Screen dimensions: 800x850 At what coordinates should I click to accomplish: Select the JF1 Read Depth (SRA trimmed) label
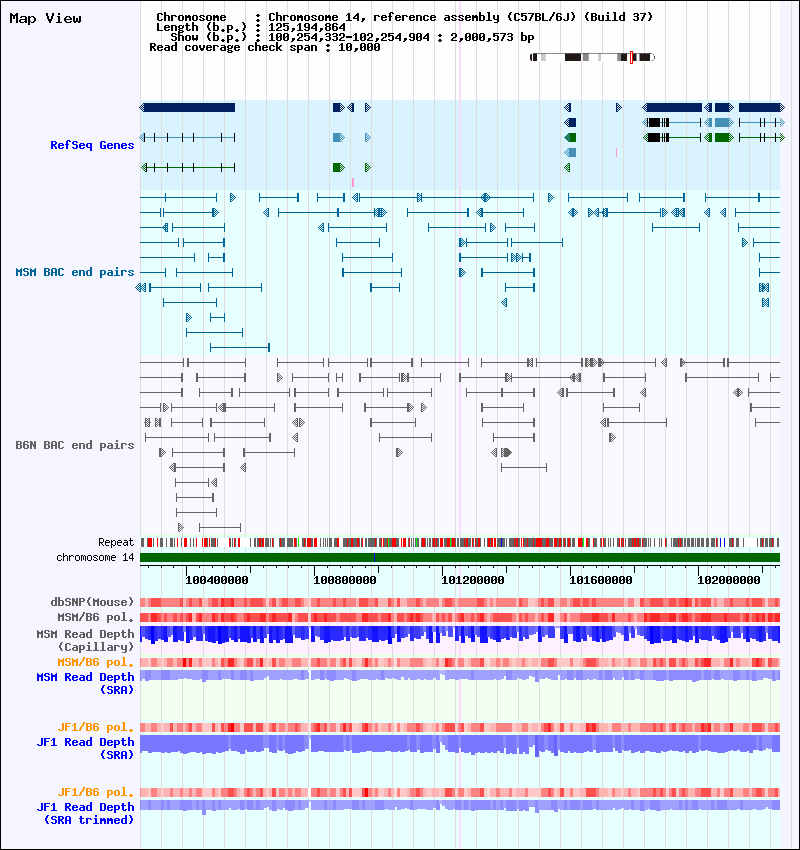pos(85,813)
